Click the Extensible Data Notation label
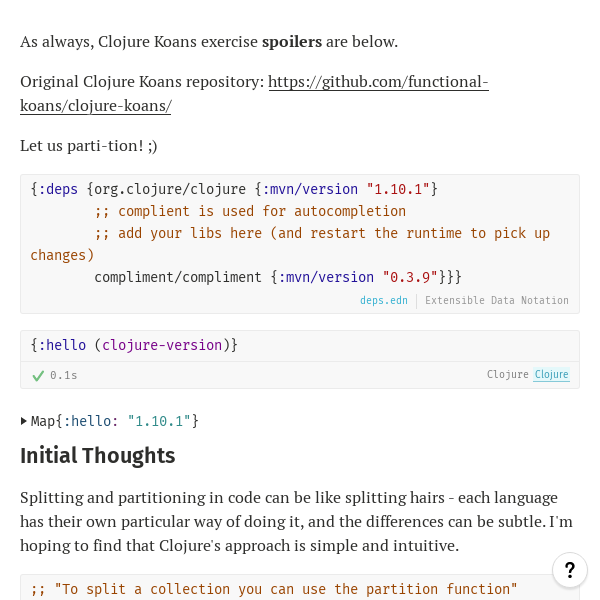This screenshot has height=600, width=600. pos(496,300)
